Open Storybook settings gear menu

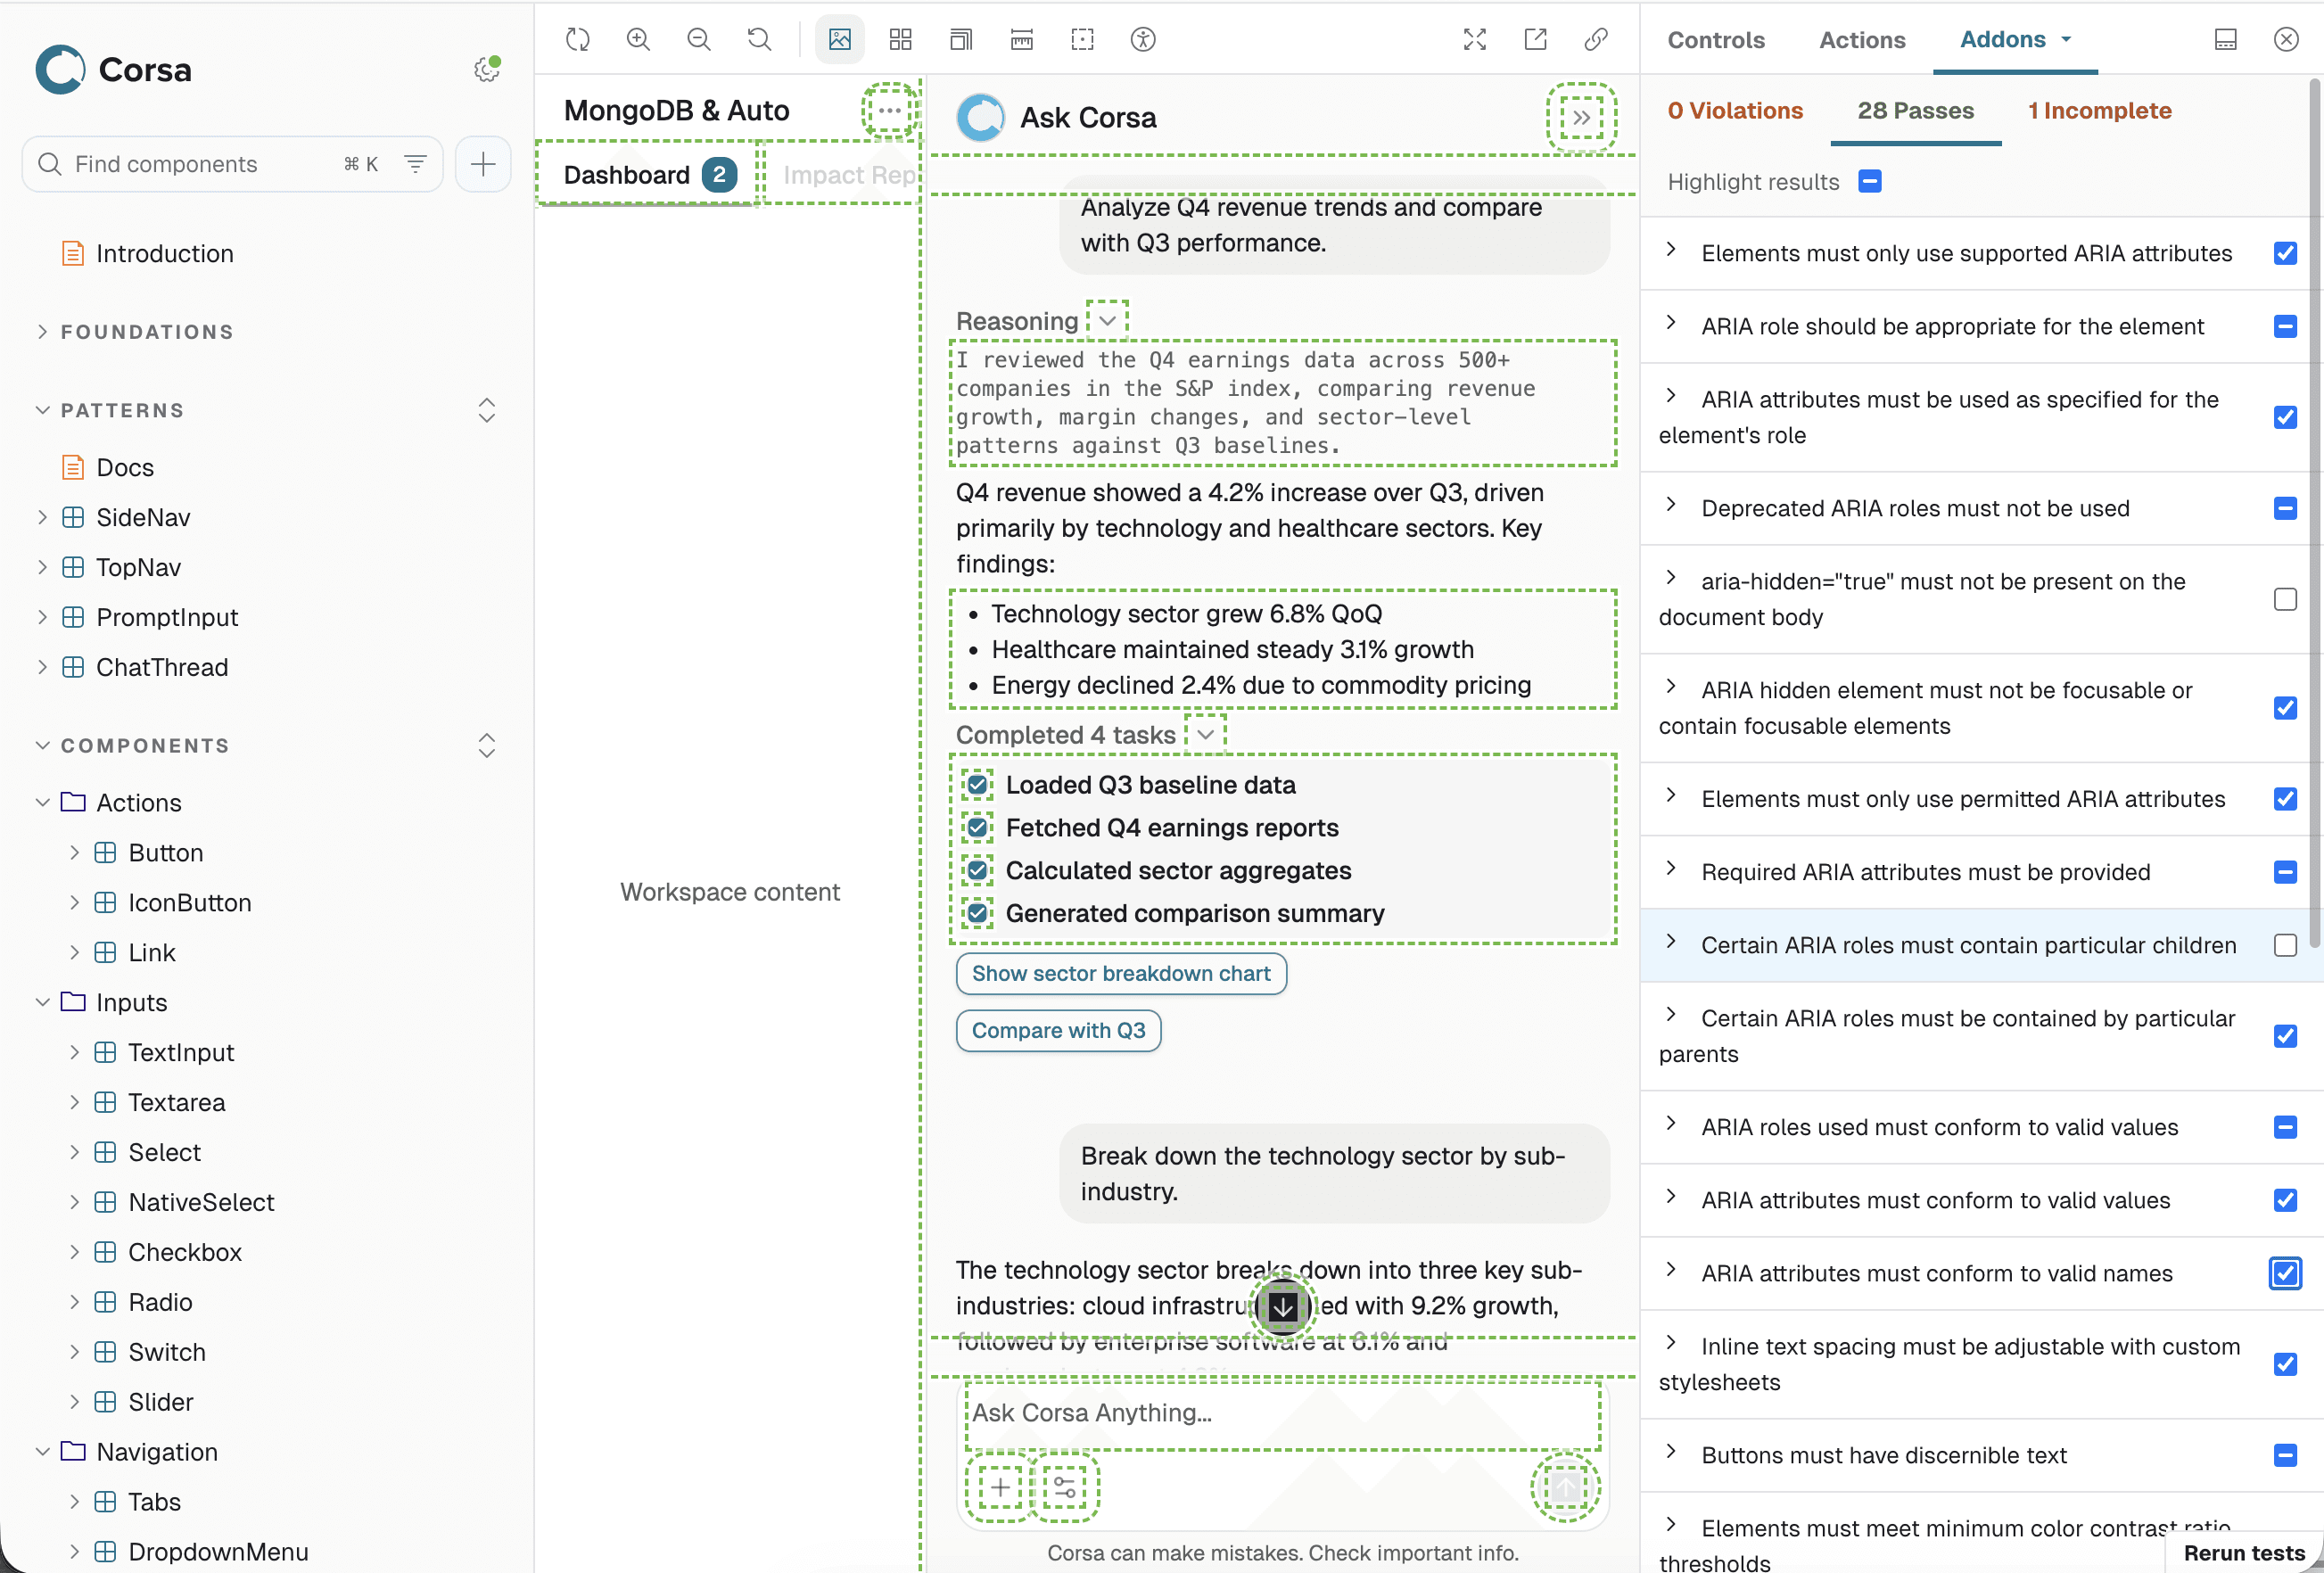pyautogui.click(x=487, y=69)
